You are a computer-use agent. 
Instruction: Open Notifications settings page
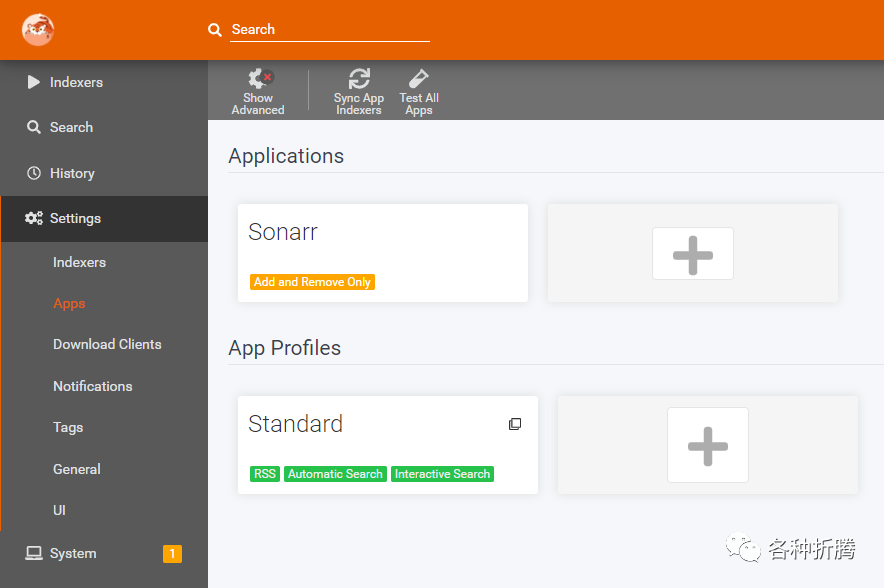pyautogui.click(x=92, y=386)
